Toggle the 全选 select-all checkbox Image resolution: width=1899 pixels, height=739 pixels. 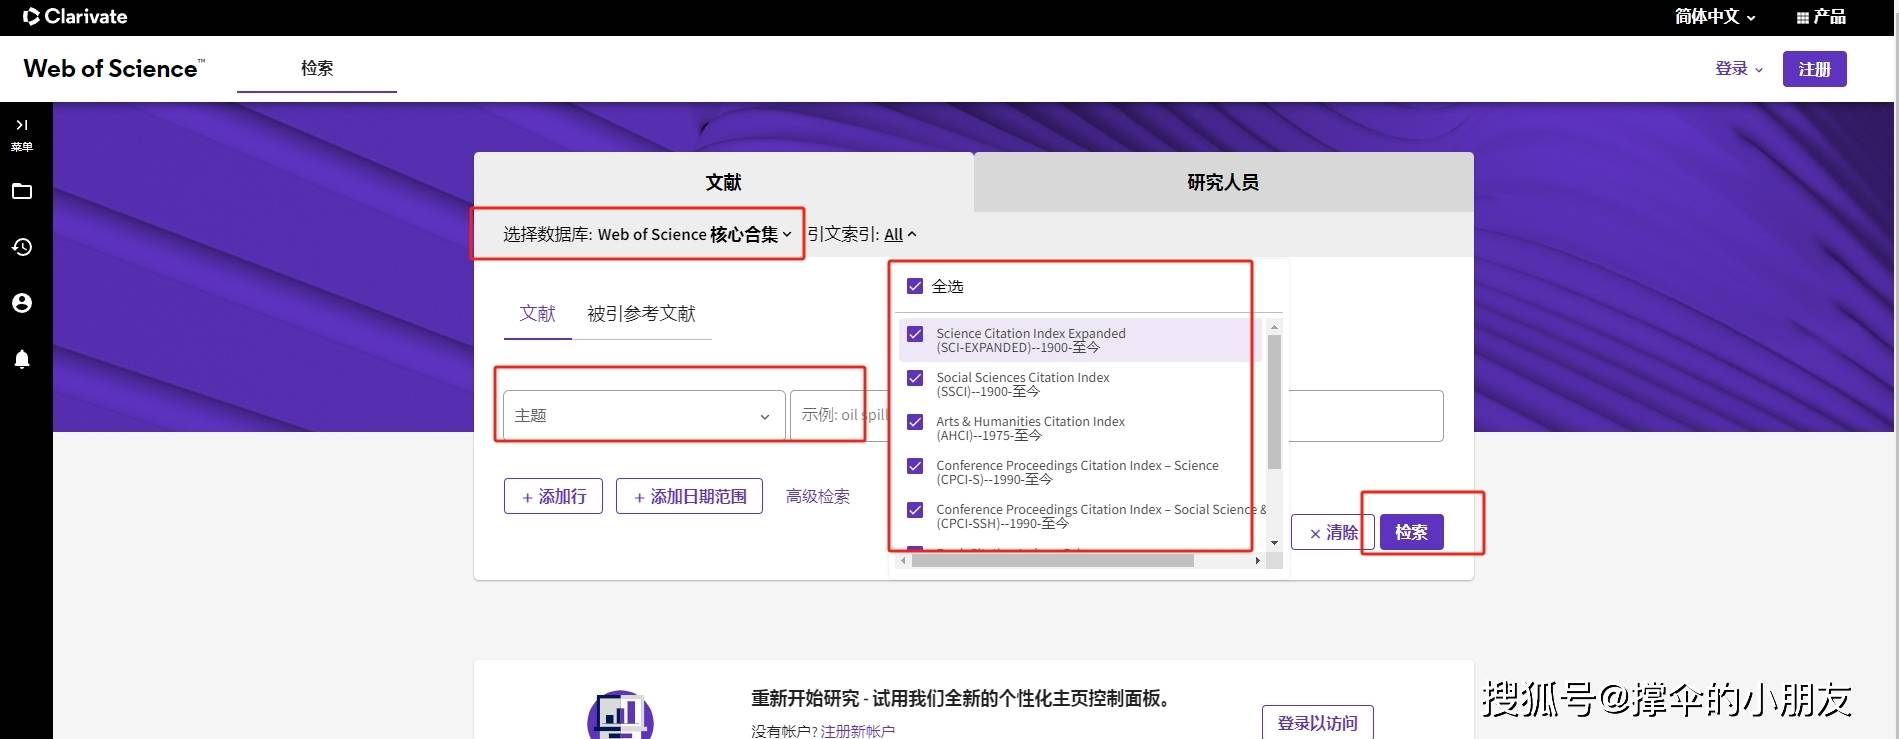pos(914,286)
